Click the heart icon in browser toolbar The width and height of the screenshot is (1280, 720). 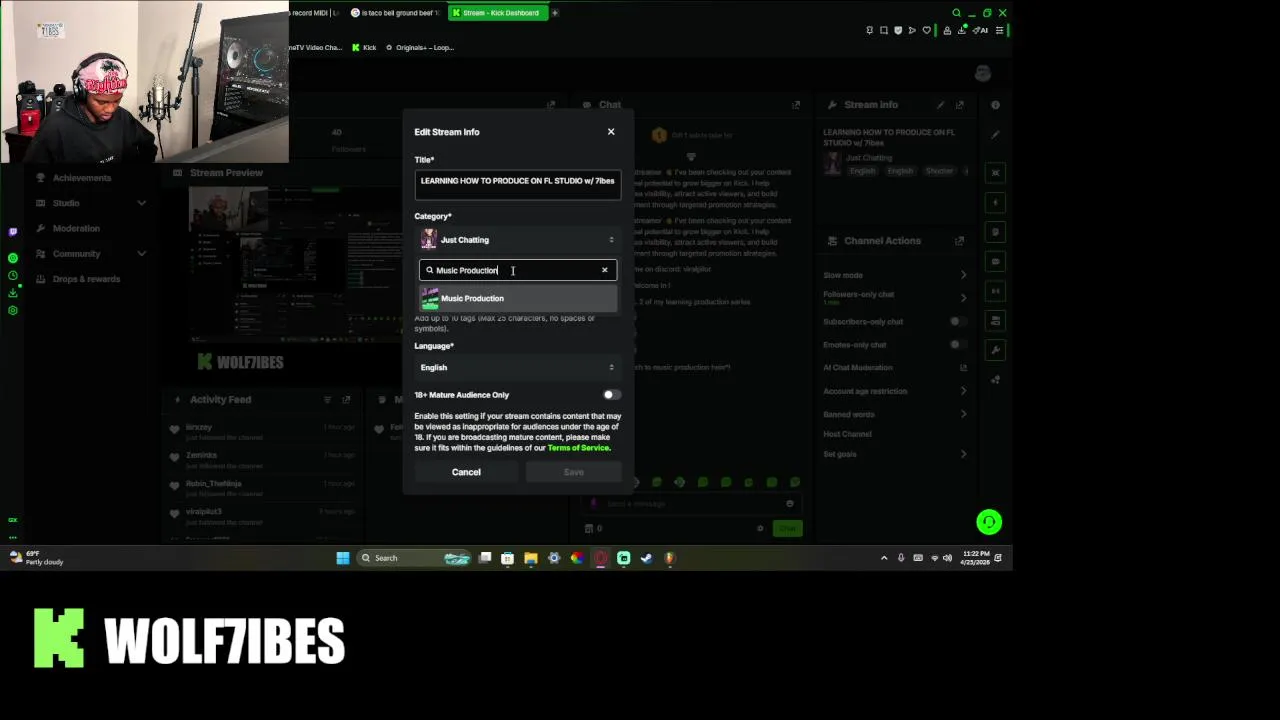click(926, 30)
